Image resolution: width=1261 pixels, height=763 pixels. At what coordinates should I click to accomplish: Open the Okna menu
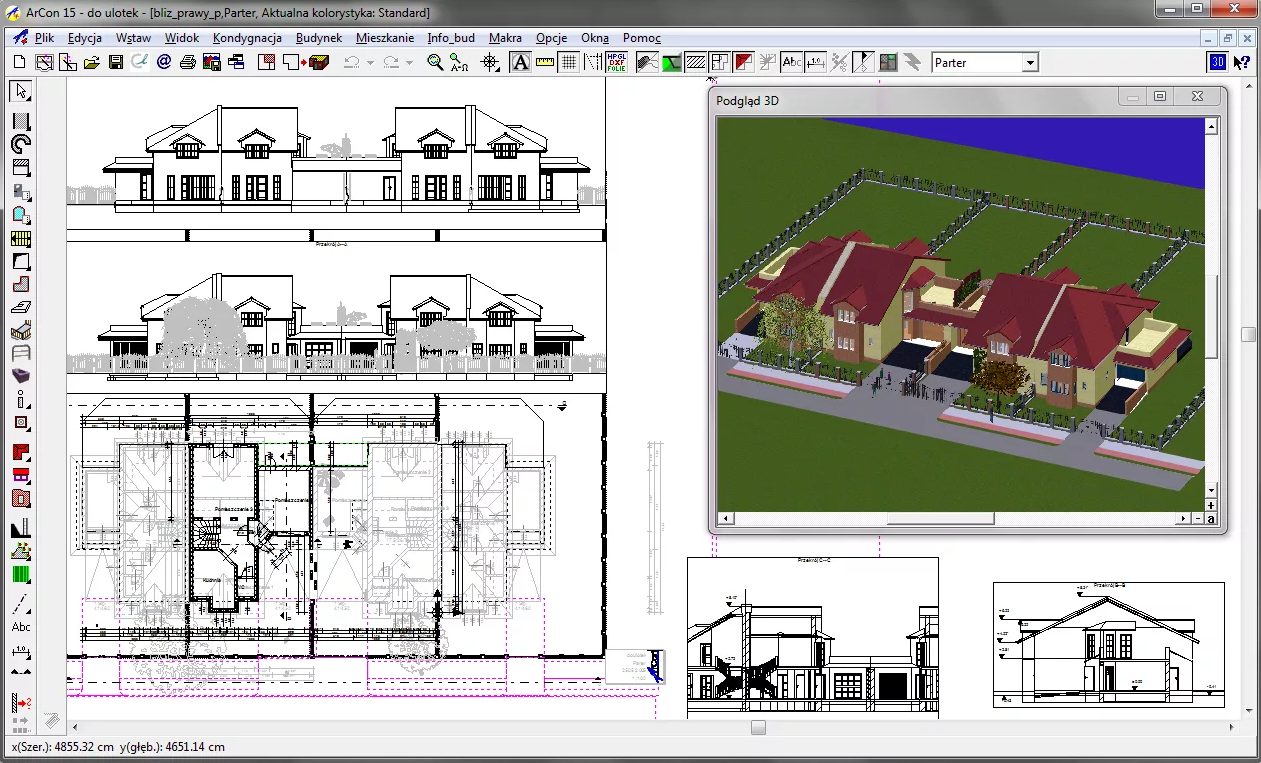click(x=595, y=38)
